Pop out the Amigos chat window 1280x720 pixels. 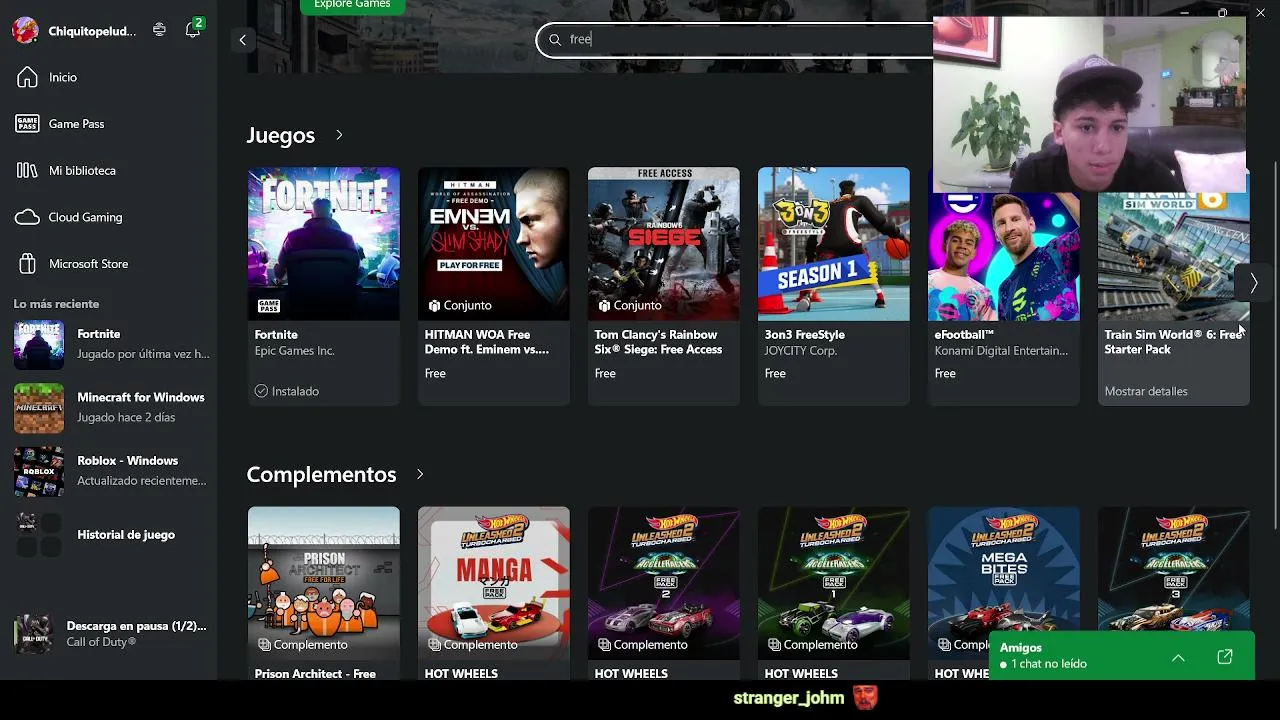[x=1225, y=657]
